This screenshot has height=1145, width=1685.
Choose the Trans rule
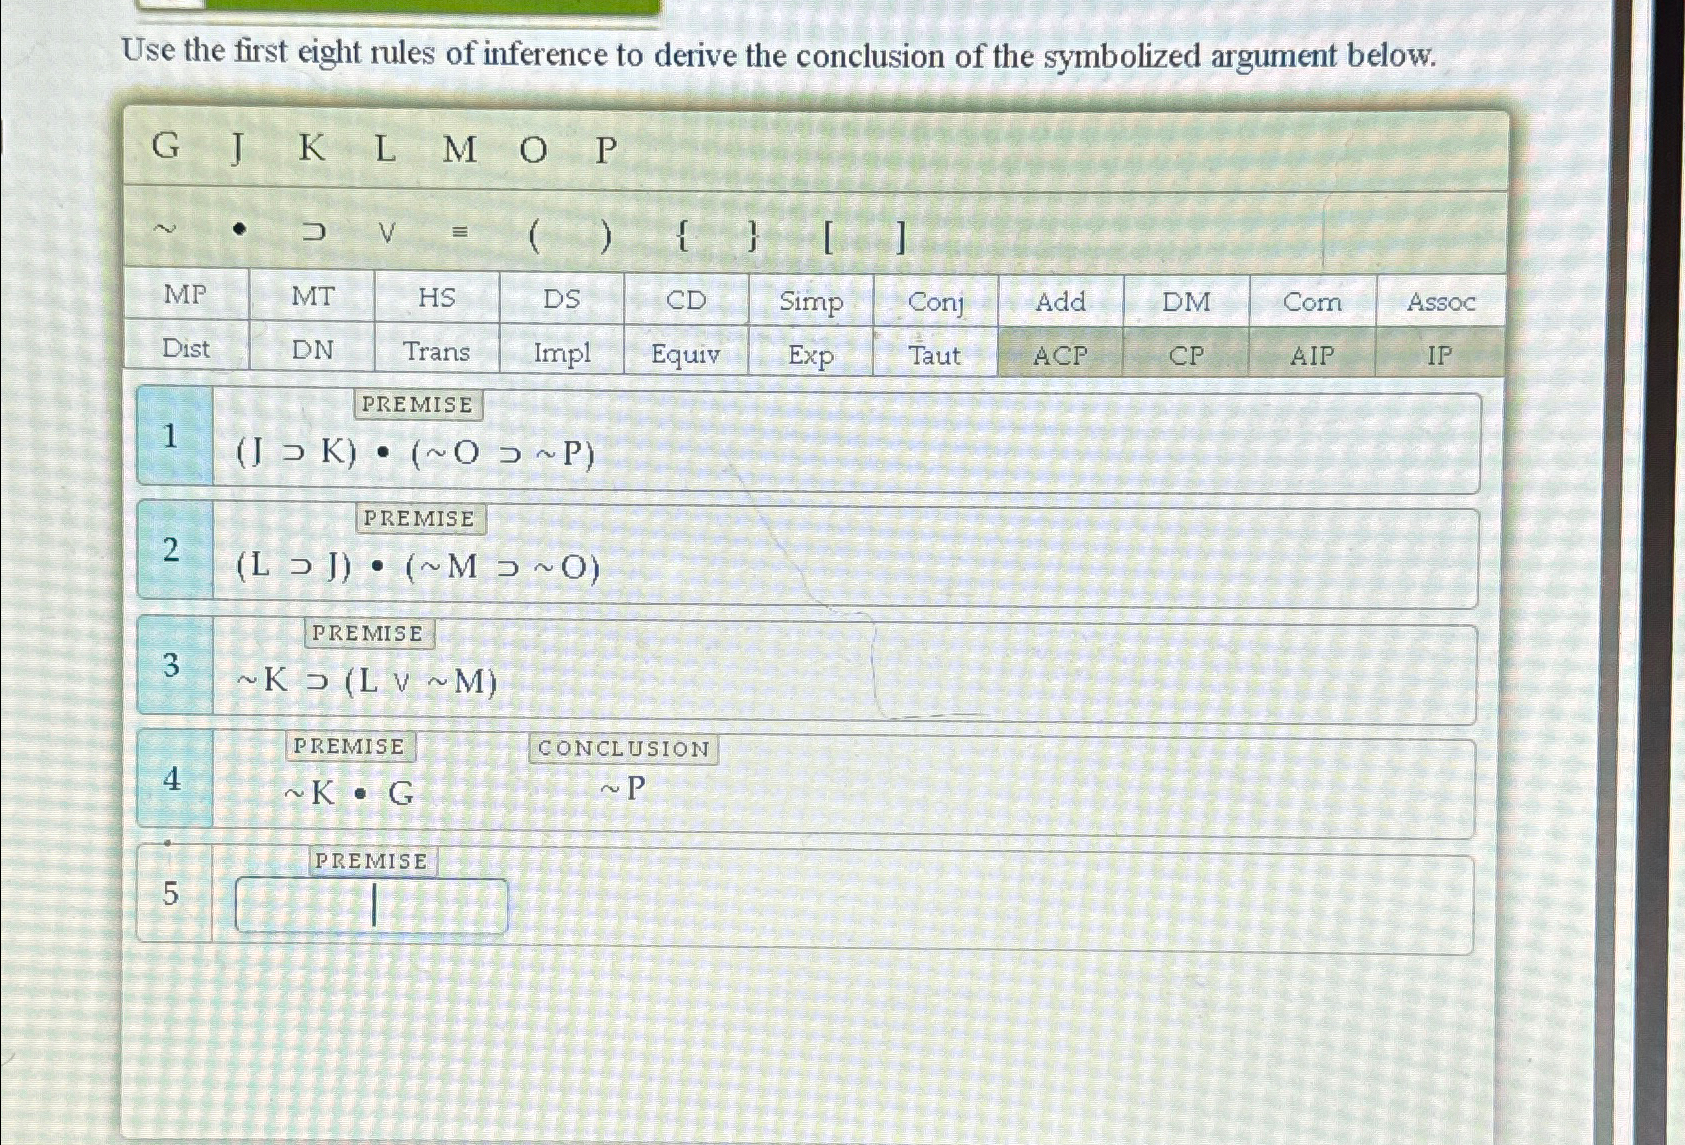(437, 351)
